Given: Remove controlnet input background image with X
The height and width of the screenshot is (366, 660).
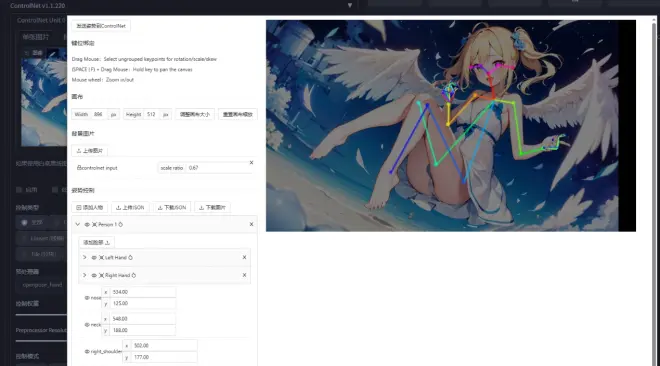Looking at the screenshot, I should [251, 162].
